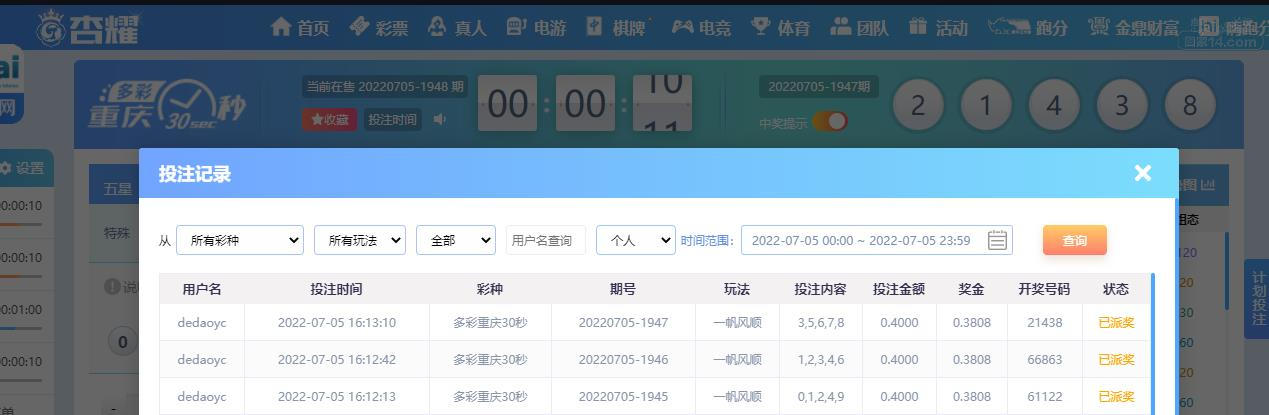Open the 彩票 lottery nav item
Screen dimensions: 1269x415
379,28
